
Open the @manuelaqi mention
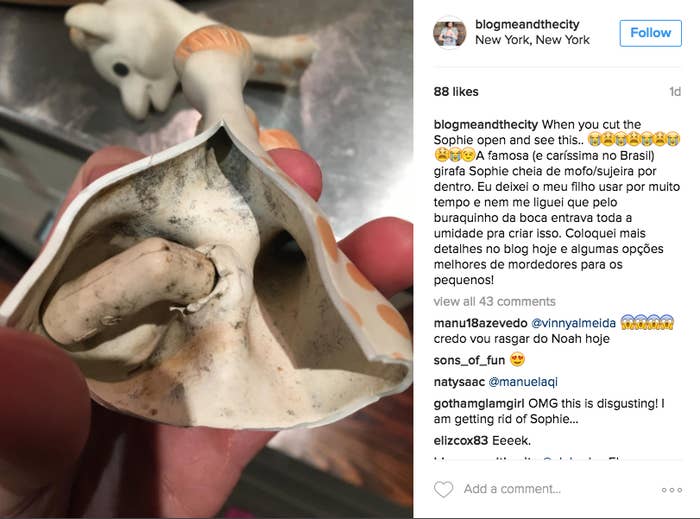click(x=523, y=382)
